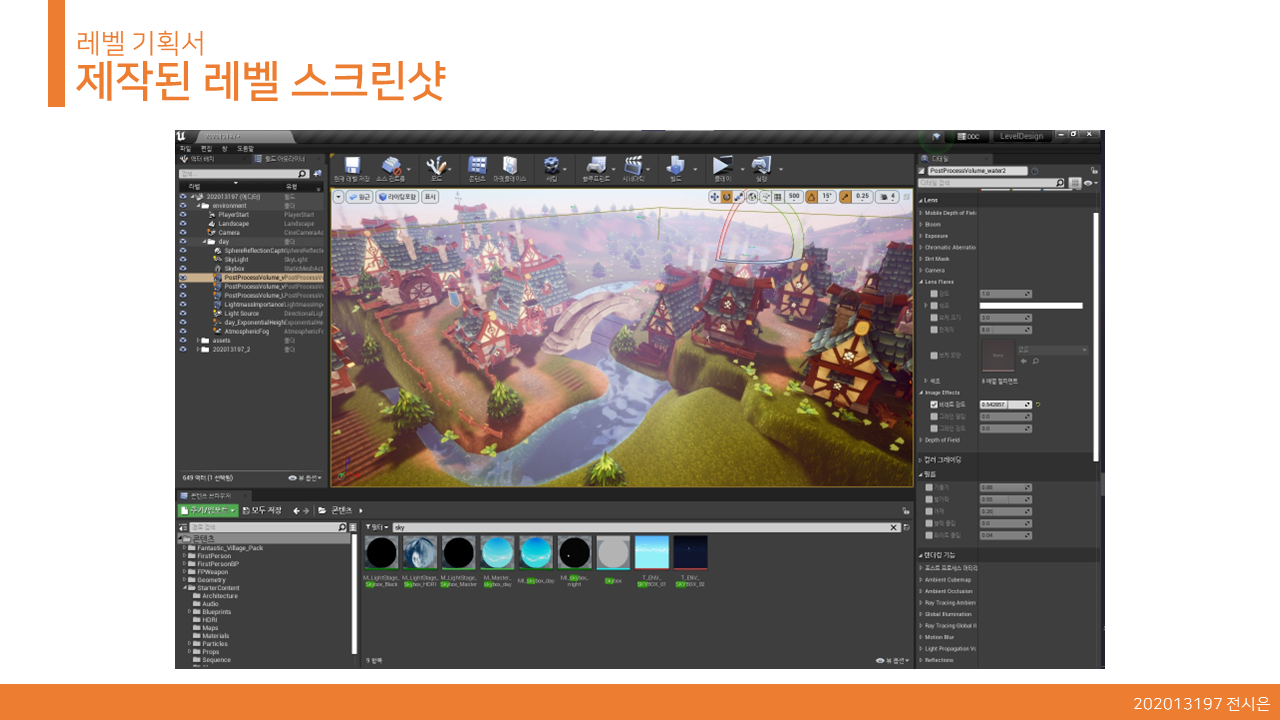
Task: Toggle visibility of Skybox actor
Action: pos(183,268)
